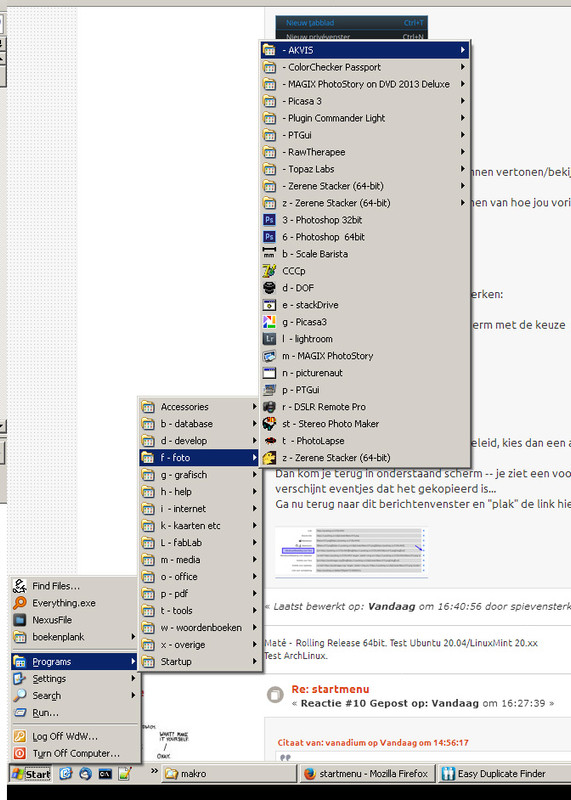Expand the quick launch overflow chevron
This screenshot has height=800, width=571.
pos(154,771)
